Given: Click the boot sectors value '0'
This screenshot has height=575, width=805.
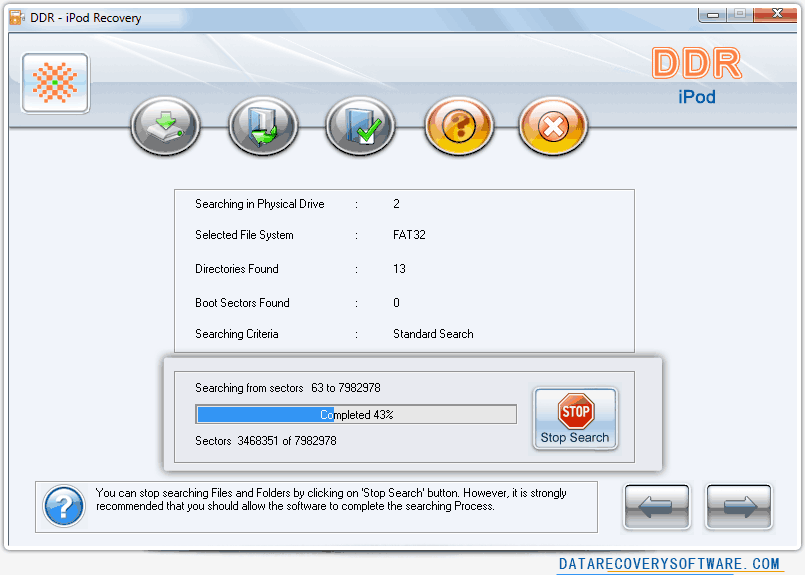Looking at the screenshot, I should point(396,303).
